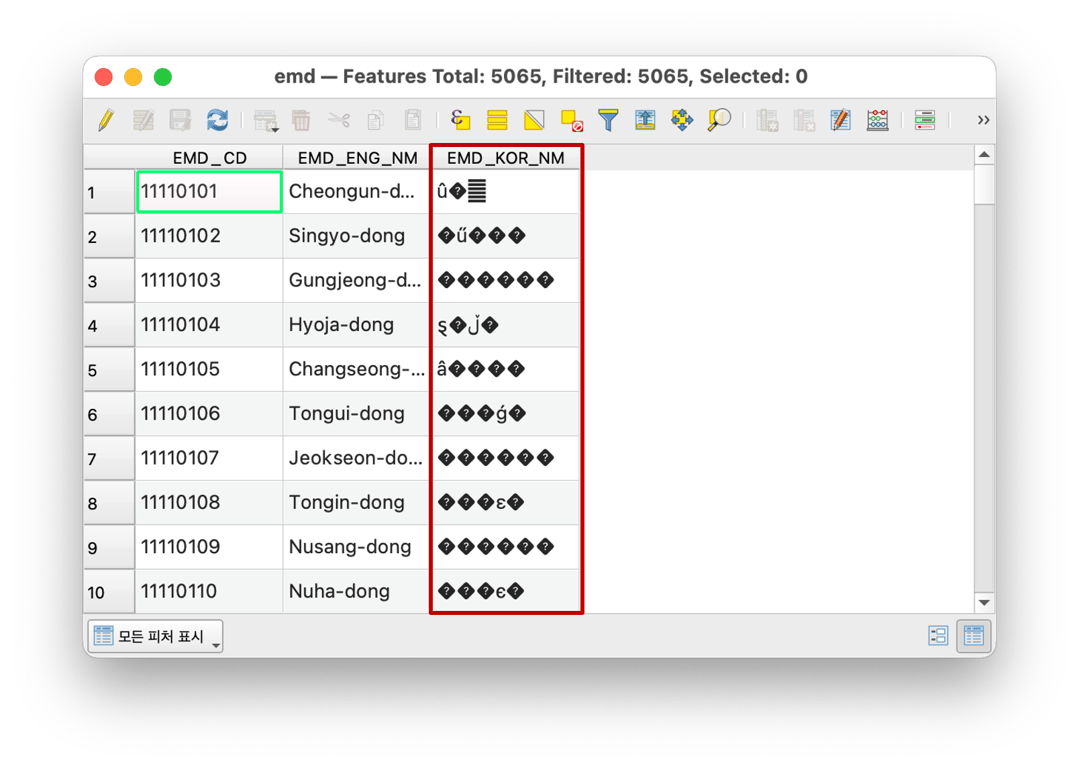Zoom map to selected rows magnifier
This screenshot has width=1079, height=768.
pyautogui.click(x=719, y=120)
